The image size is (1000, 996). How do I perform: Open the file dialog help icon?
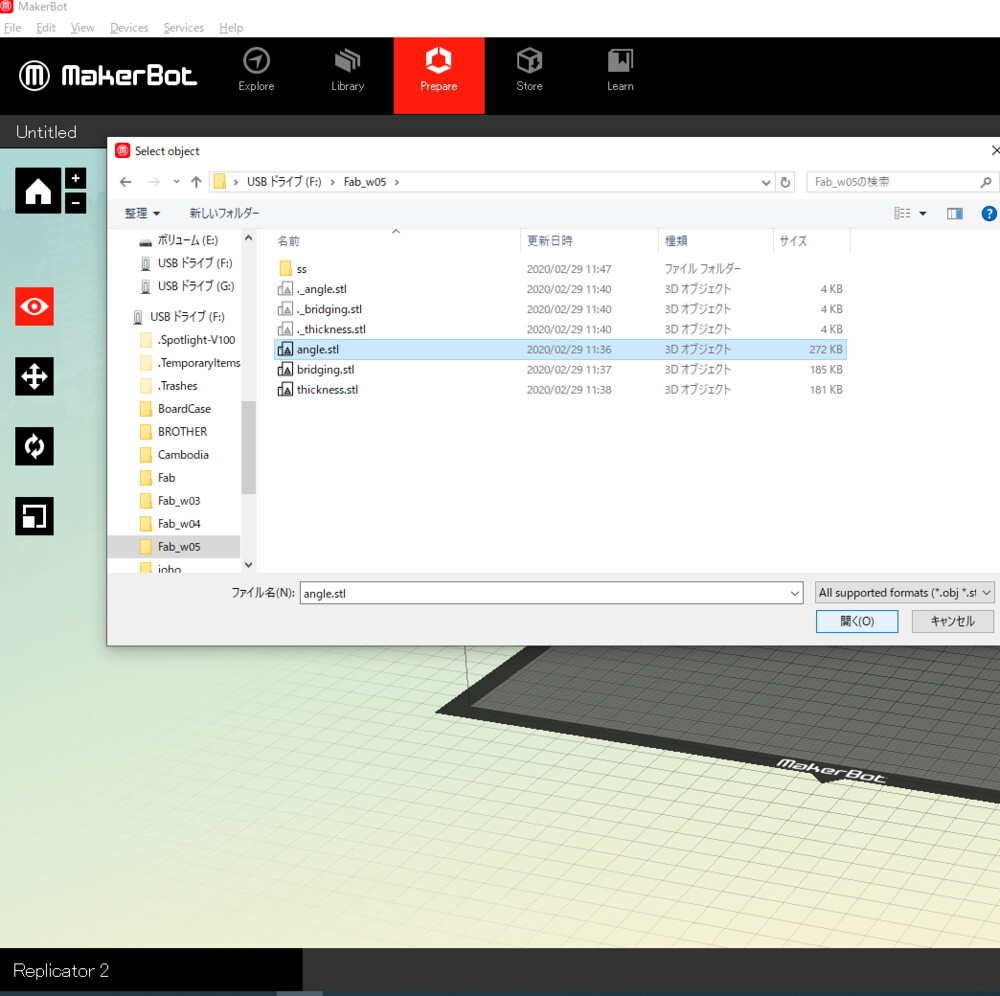coord(989,214)
